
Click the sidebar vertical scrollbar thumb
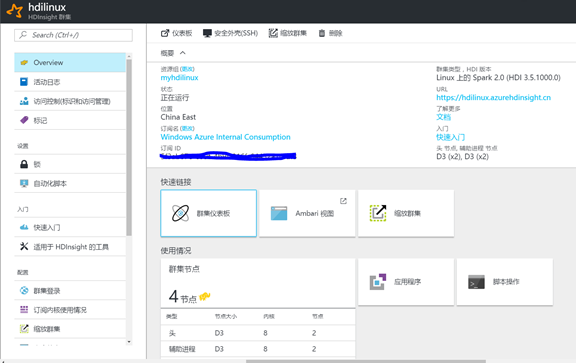point(129,147)
